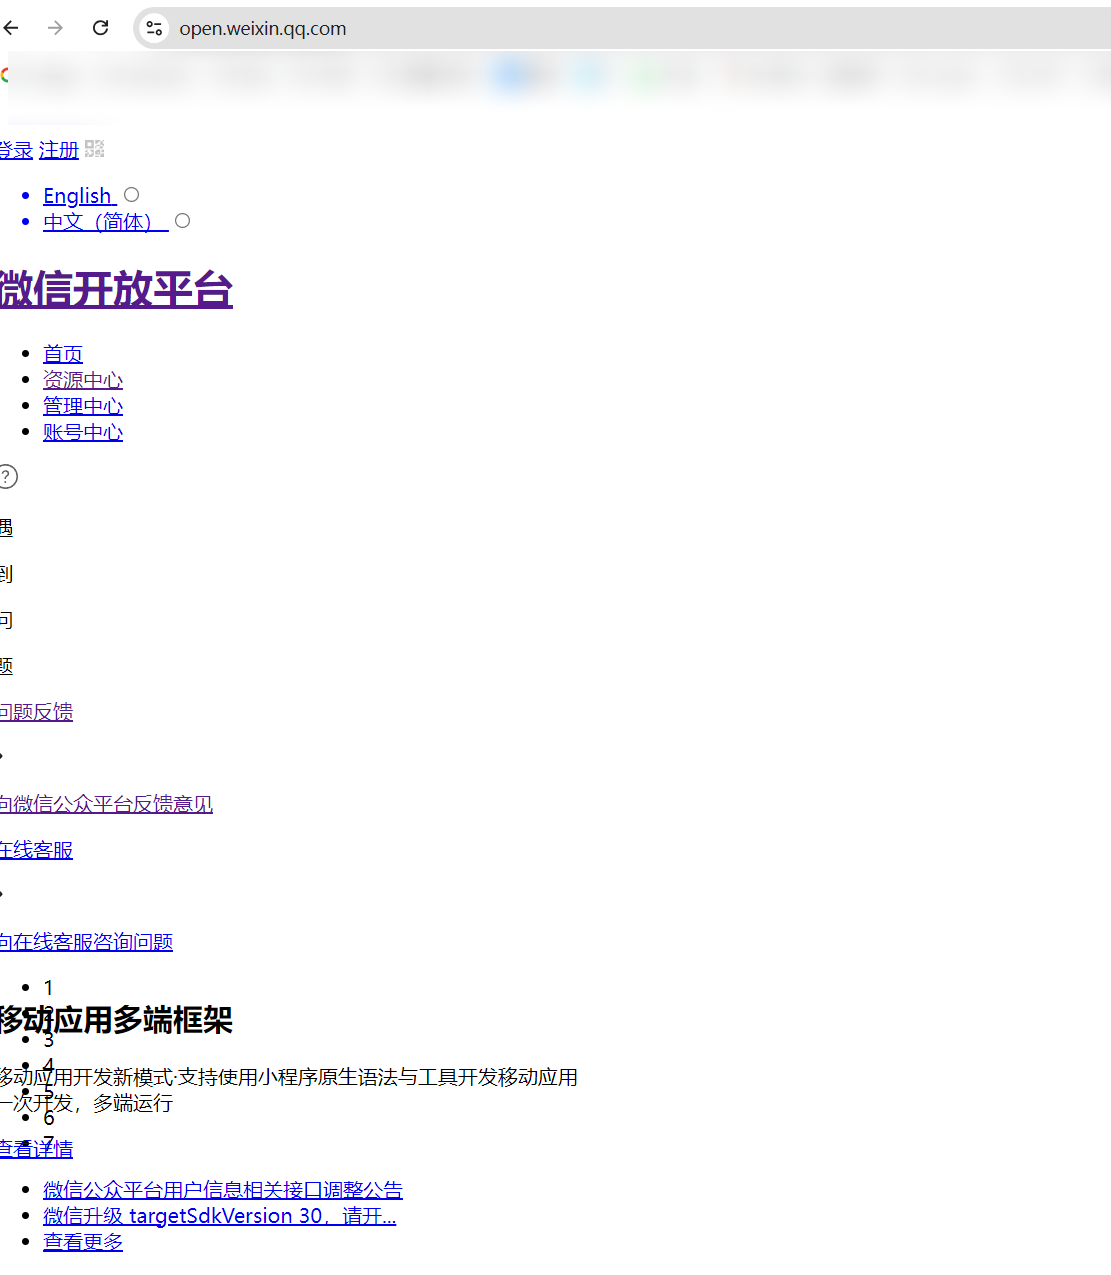The image size is (1111, 1275).
Task: Select the 中文（简体） radio button
Action: coord(182,221)
